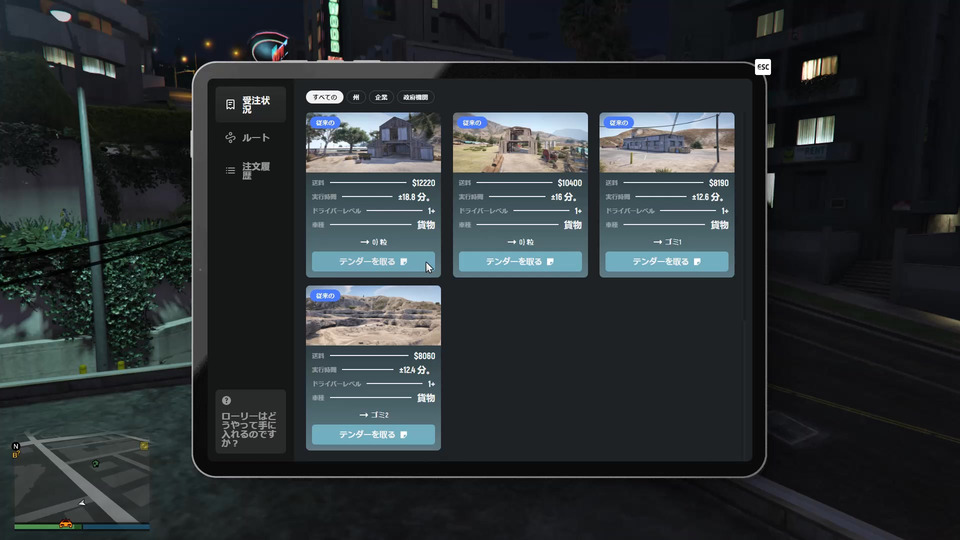Click the game minimap
960x540 pixels.
(x=81, y=480)
